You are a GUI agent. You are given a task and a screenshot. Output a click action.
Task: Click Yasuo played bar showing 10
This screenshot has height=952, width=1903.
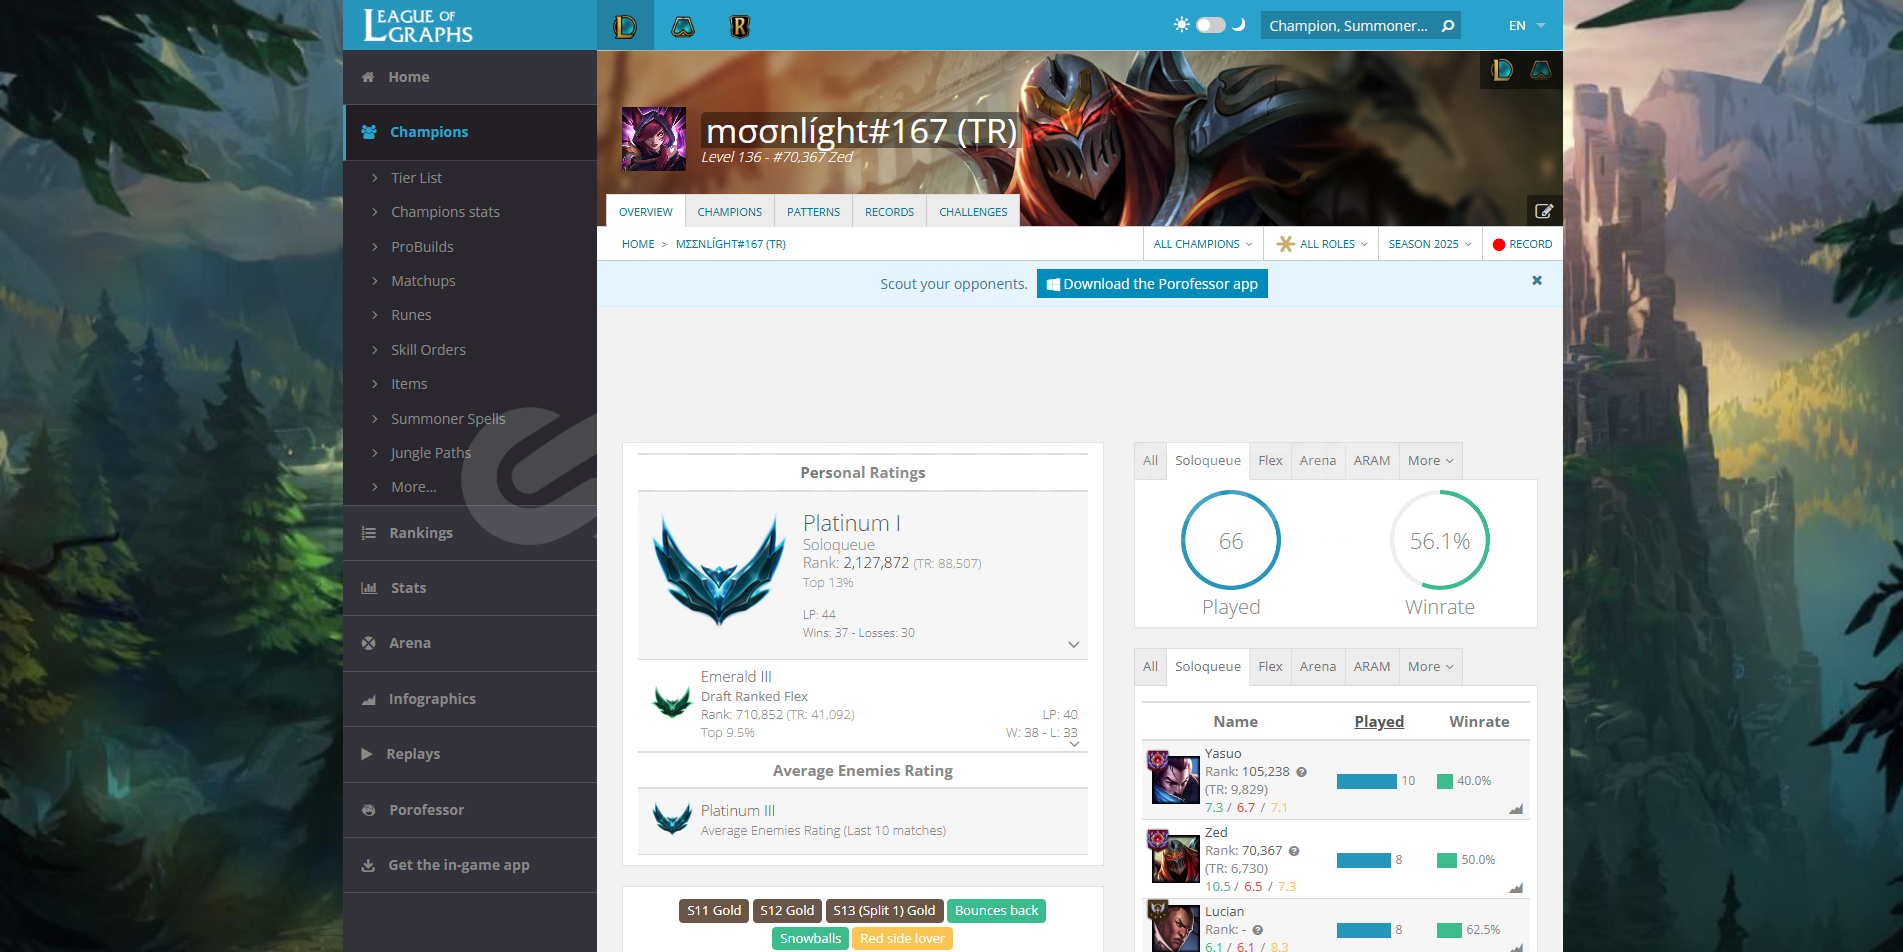click(1367, 781)
